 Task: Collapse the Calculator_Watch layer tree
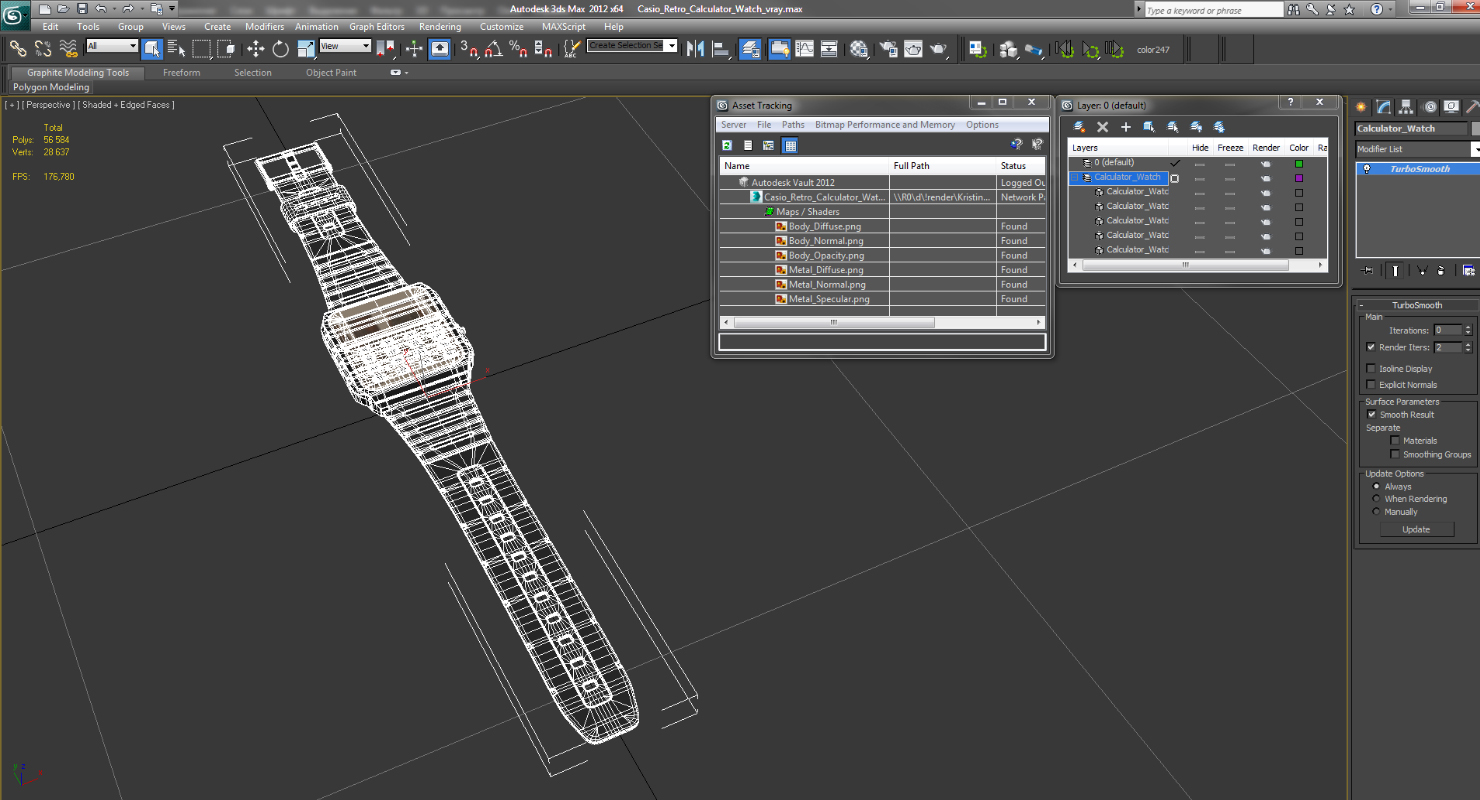(1075, 177)
